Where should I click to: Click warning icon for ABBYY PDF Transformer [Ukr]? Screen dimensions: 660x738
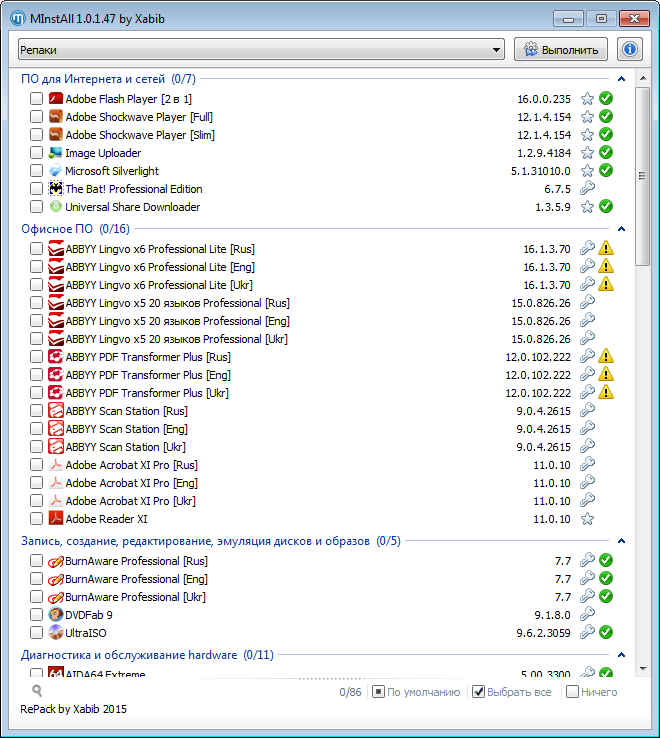(x=606, y=392)
